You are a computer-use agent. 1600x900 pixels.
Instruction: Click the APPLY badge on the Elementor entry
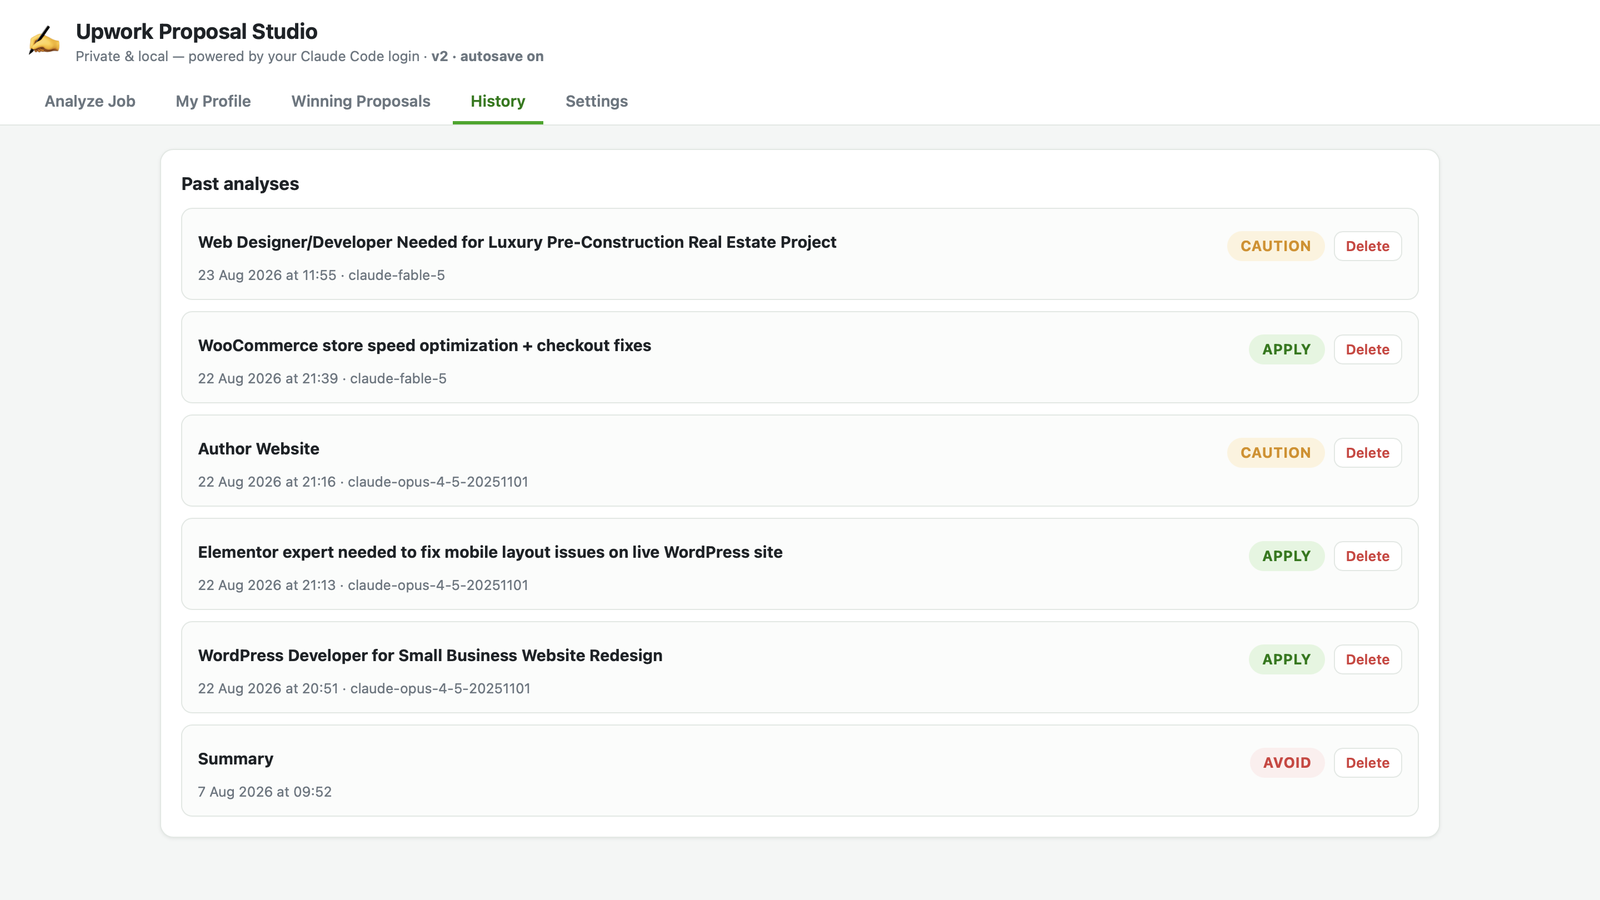pos(1286,556)
